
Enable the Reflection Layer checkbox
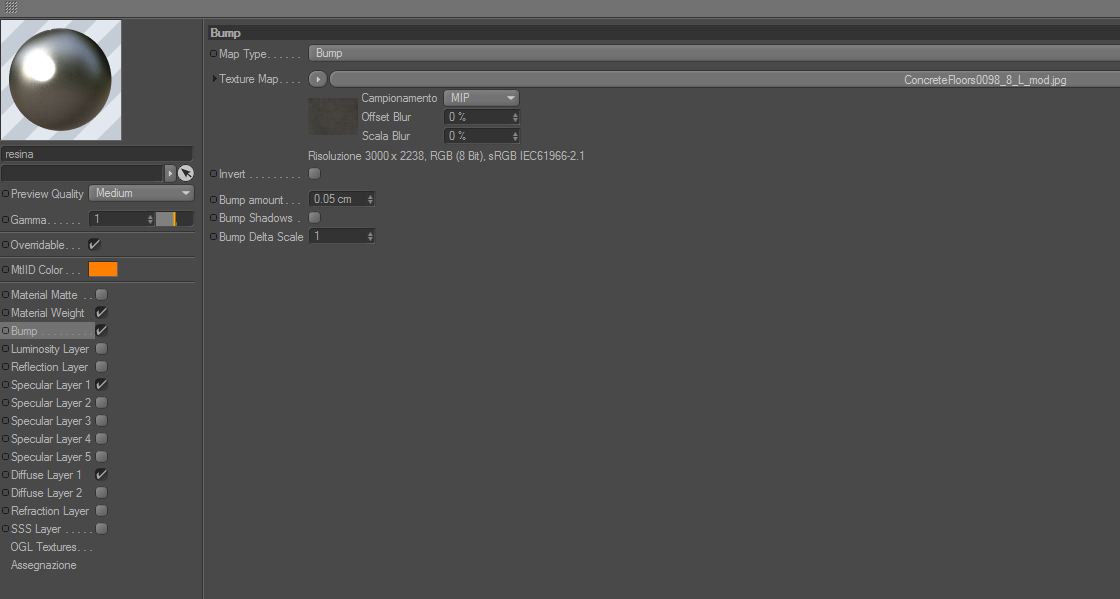click(101, 367)
